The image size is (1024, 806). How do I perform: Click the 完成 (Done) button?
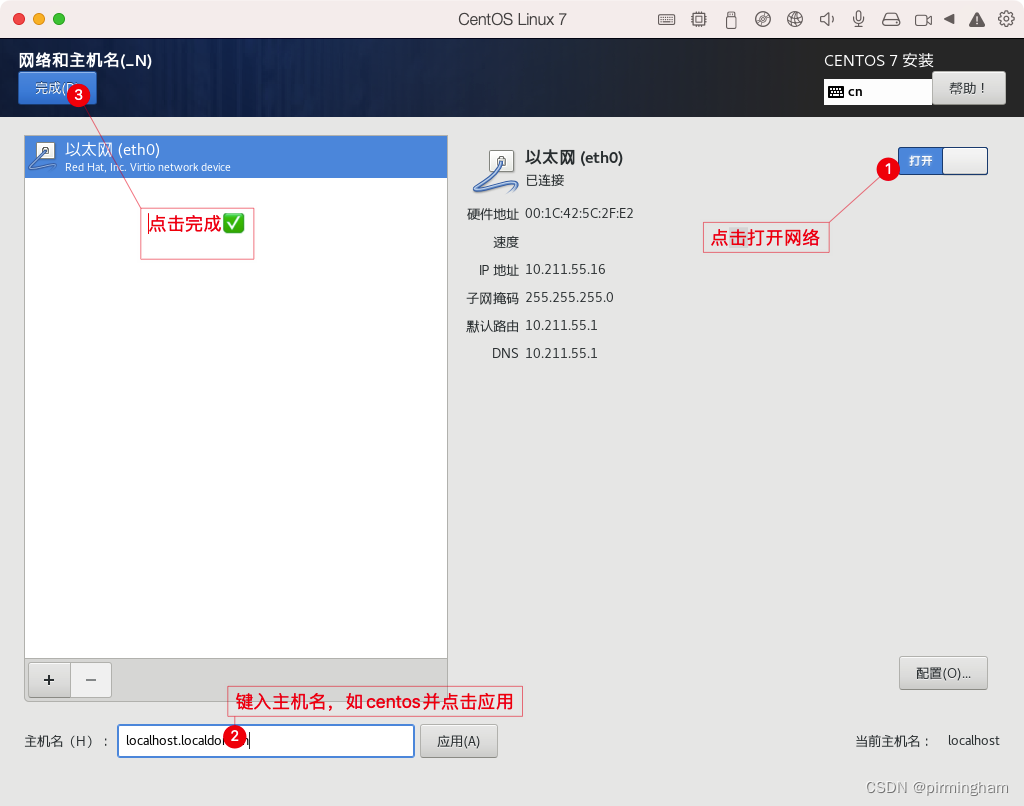[57, 88]
